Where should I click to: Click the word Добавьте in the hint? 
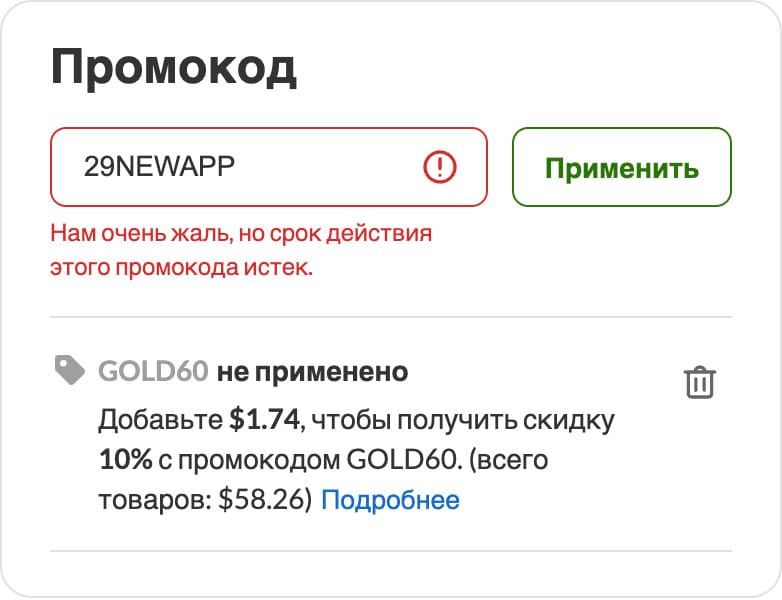160,420
